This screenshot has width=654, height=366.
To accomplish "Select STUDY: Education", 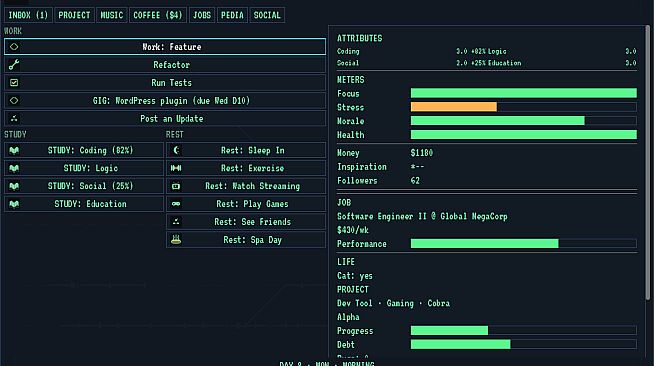I will (84, 204).
